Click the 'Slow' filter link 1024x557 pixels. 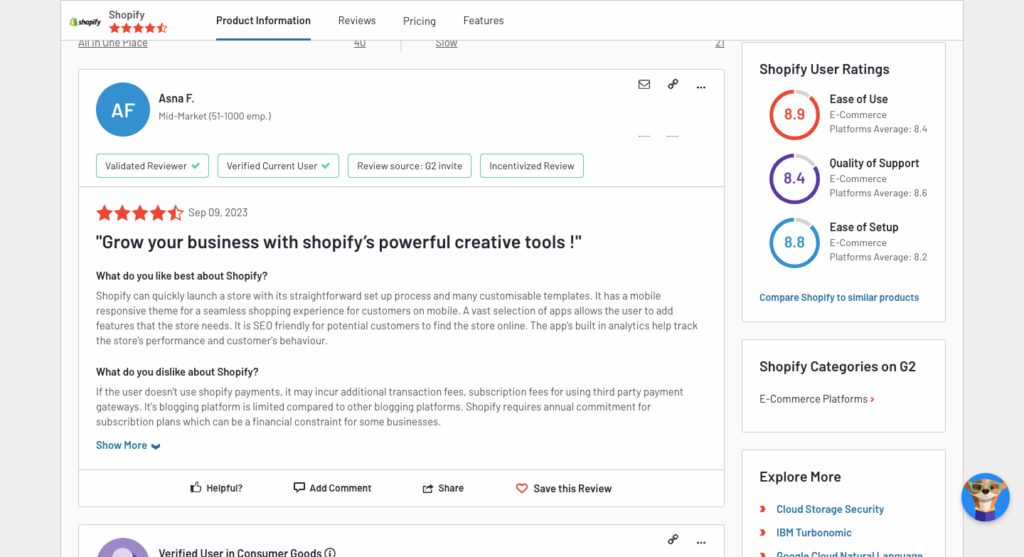tap(446, 43)
